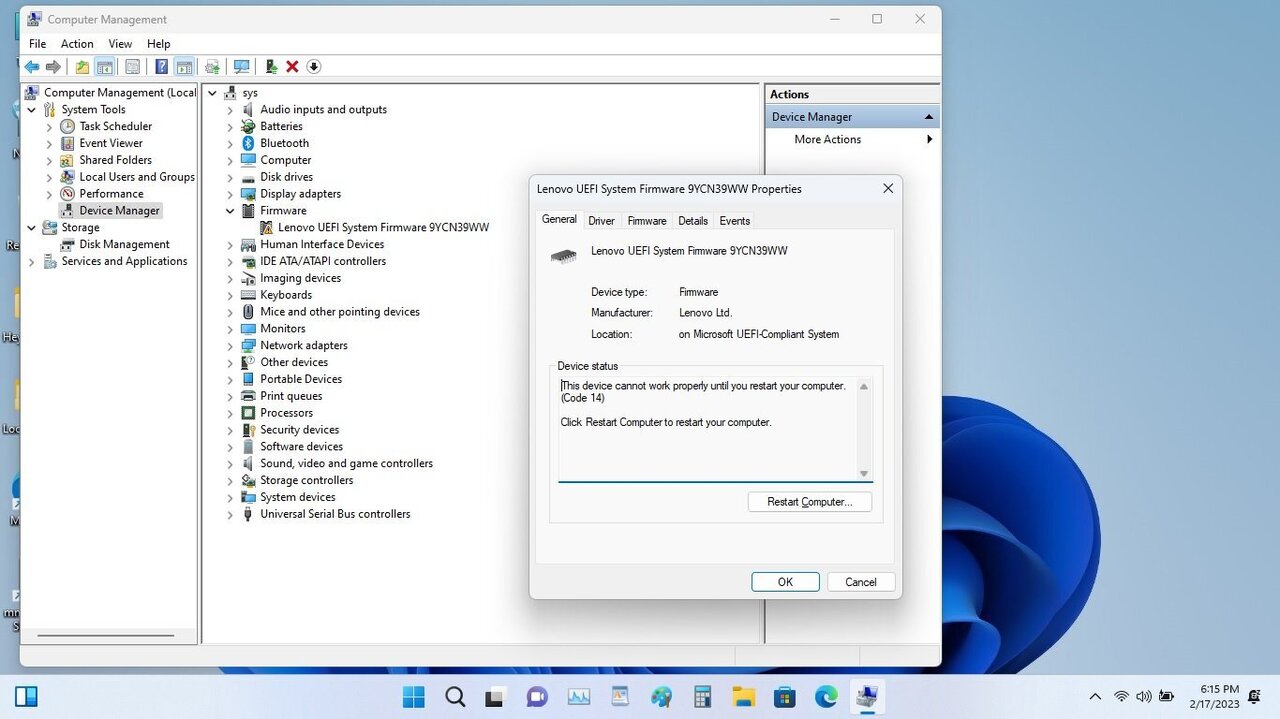Click the Properties toolbar icon
This screenshot has height=719, width=1280.
[x=132, y=66]
